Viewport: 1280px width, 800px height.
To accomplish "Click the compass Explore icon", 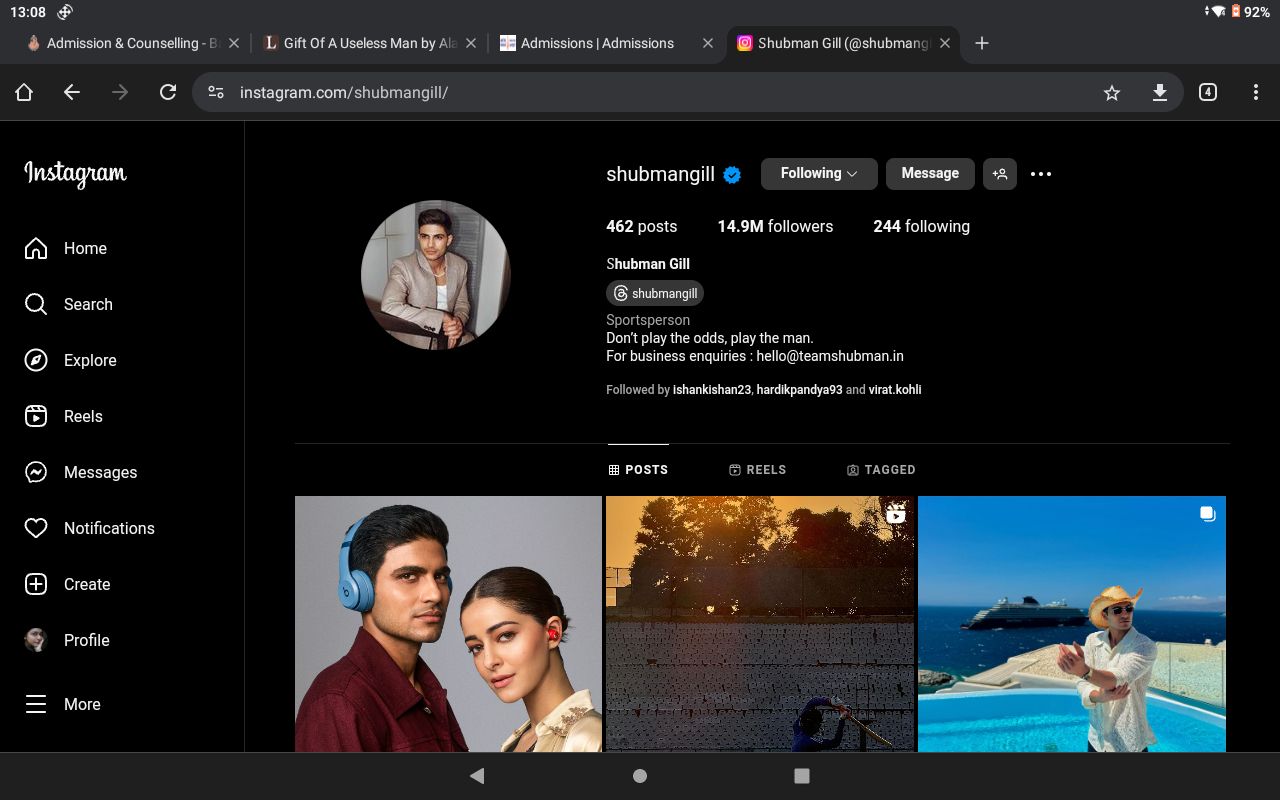I will click(x=36, y=360).
